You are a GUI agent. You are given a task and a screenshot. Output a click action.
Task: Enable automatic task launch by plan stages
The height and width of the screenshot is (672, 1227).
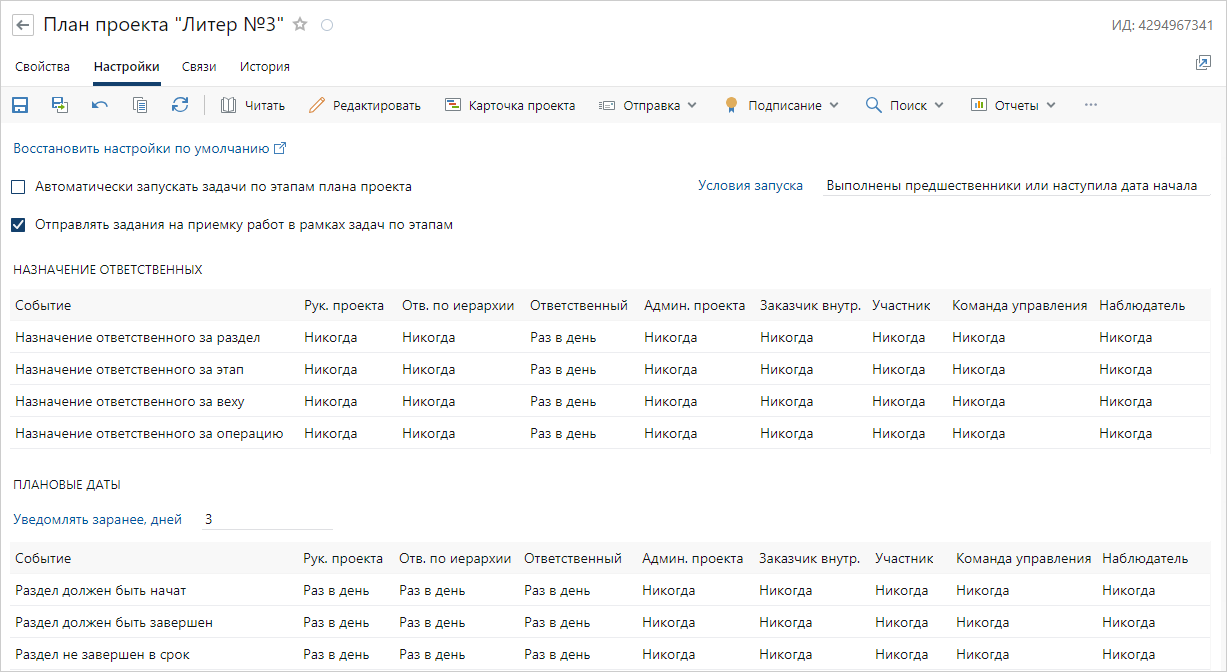(x=19, y=187)
